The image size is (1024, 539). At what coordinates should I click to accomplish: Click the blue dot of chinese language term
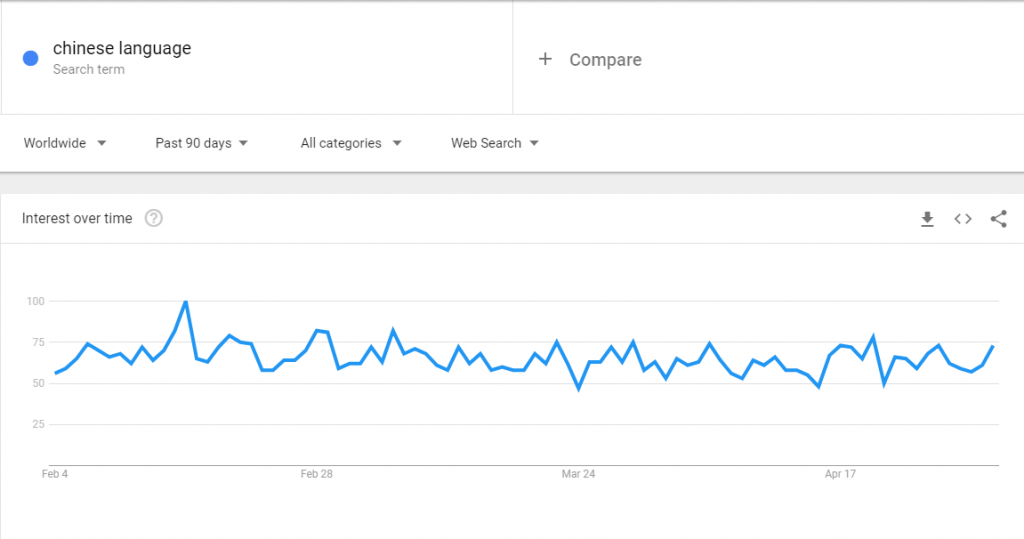31,59
